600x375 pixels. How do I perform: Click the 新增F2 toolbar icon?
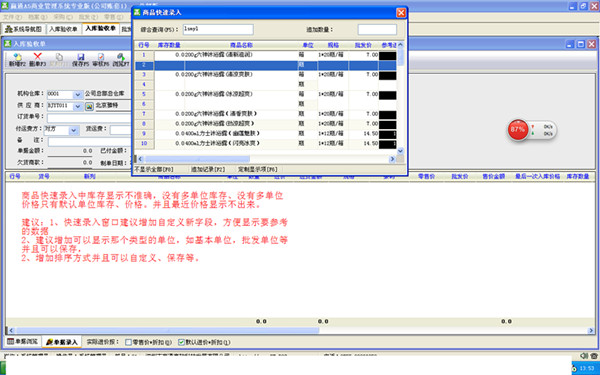pos(17,60)
